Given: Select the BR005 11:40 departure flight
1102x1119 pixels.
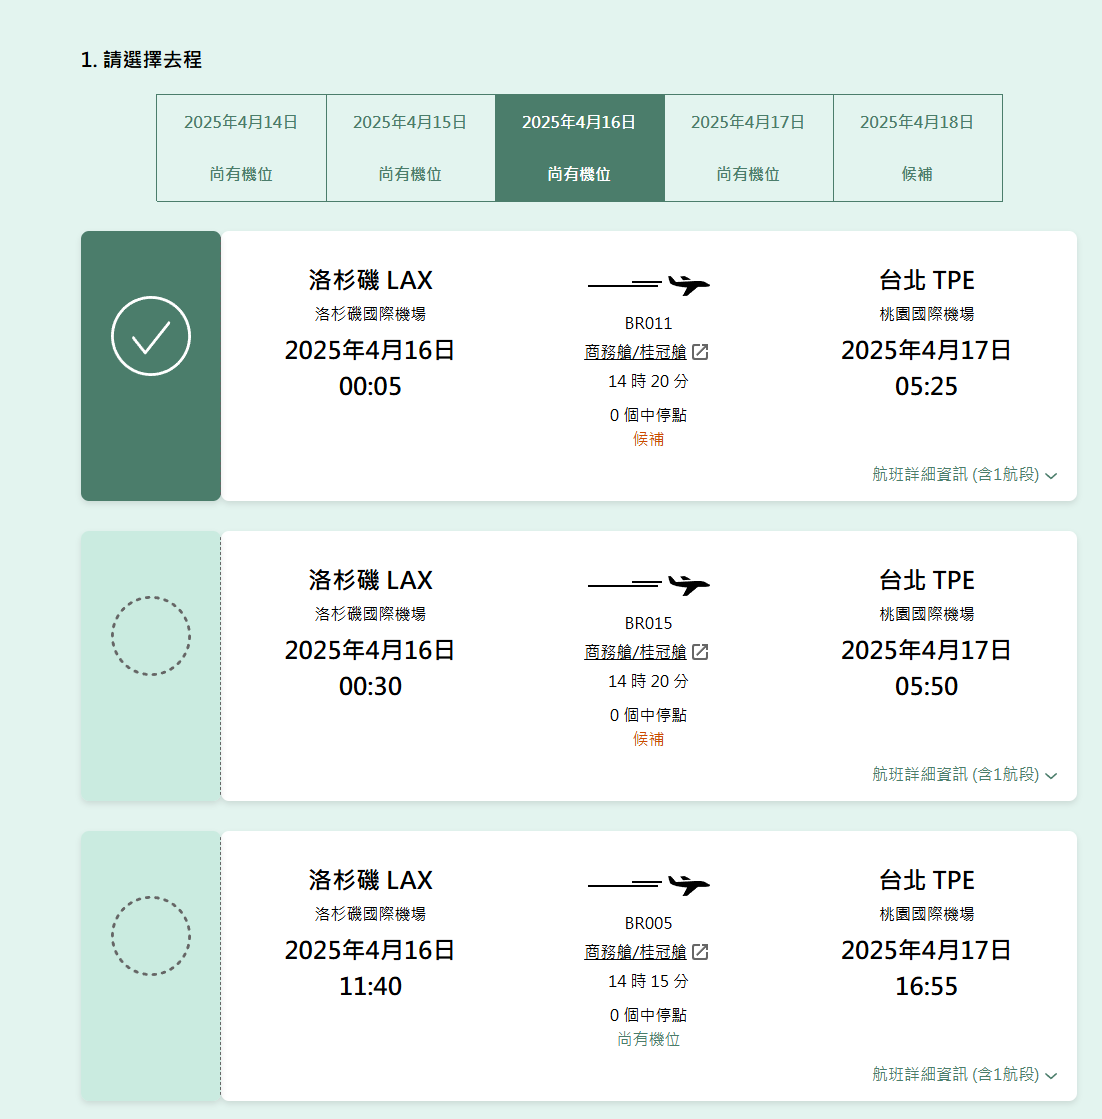Looking at the screenshot, I should tap(151, 936).
